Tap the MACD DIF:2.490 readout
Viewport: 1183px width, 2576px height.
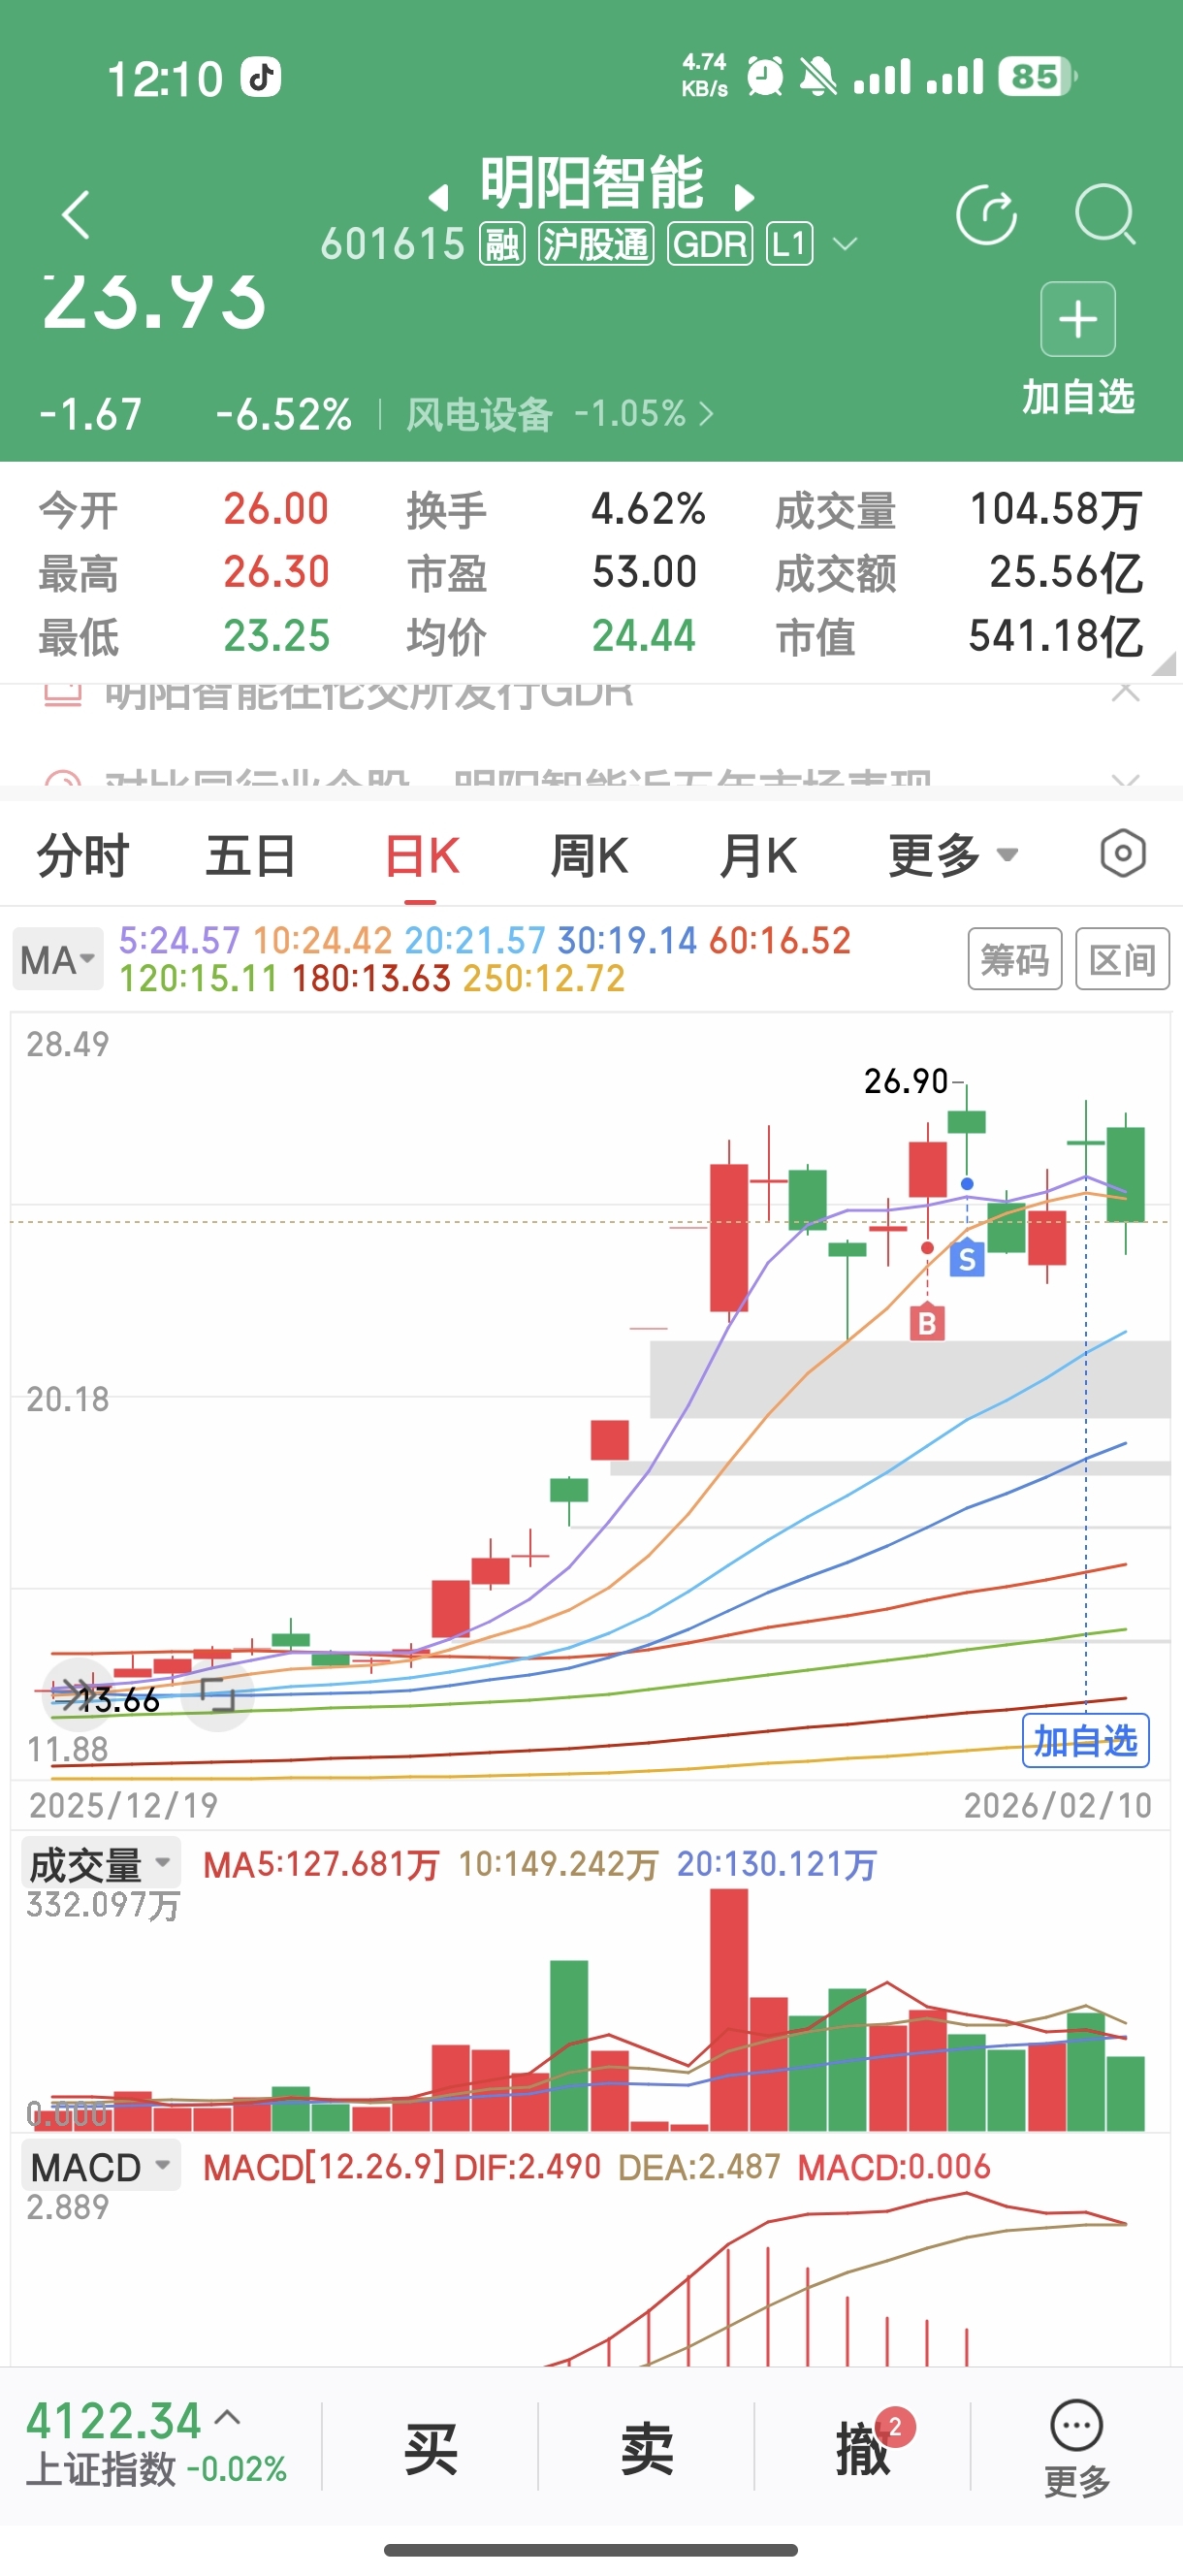pos(527,2166)
